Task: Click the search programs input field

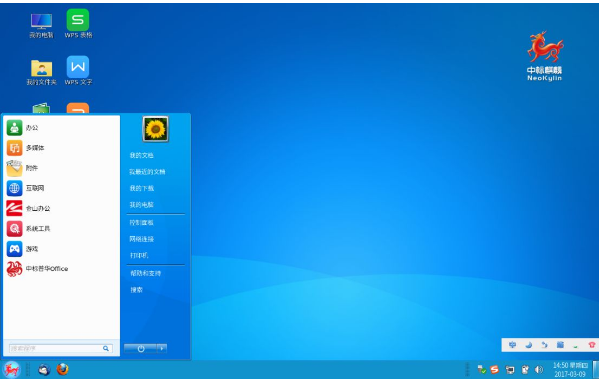Action: coord(60,348)
